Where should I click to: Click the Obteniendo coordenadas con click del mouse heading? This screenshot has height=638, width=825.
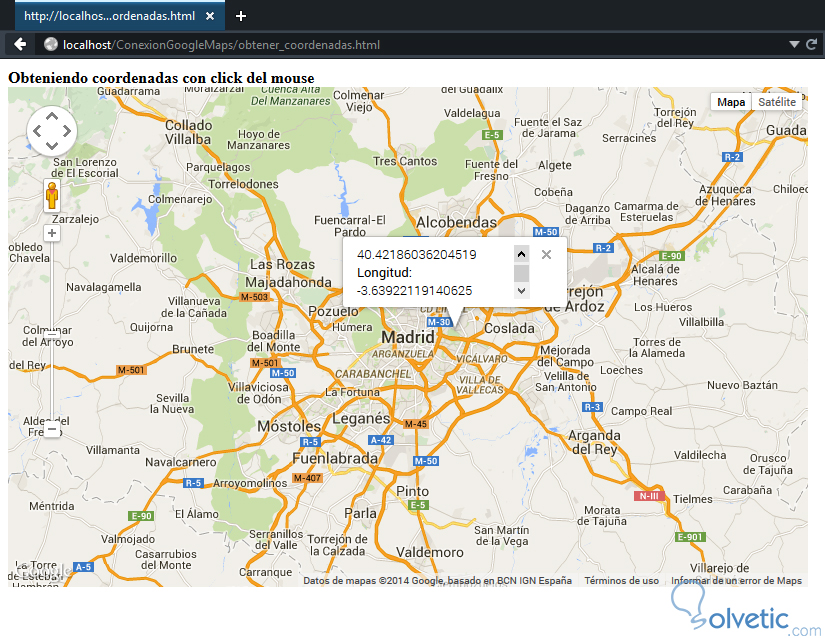(x=161, y=78)
